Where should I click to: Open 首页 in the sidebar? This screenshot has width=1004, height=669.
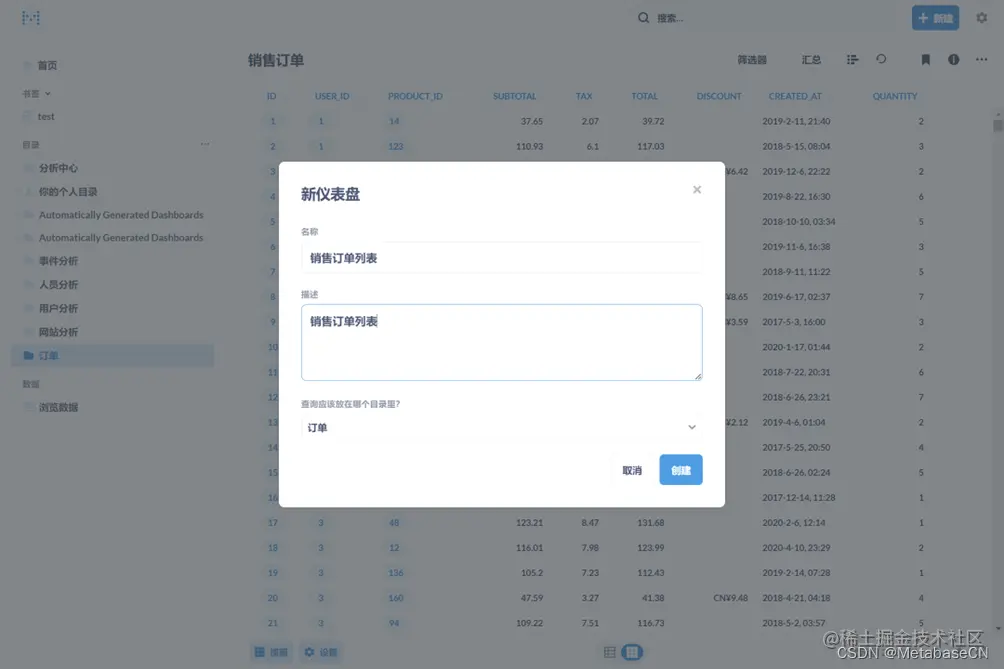click(47, 65)
